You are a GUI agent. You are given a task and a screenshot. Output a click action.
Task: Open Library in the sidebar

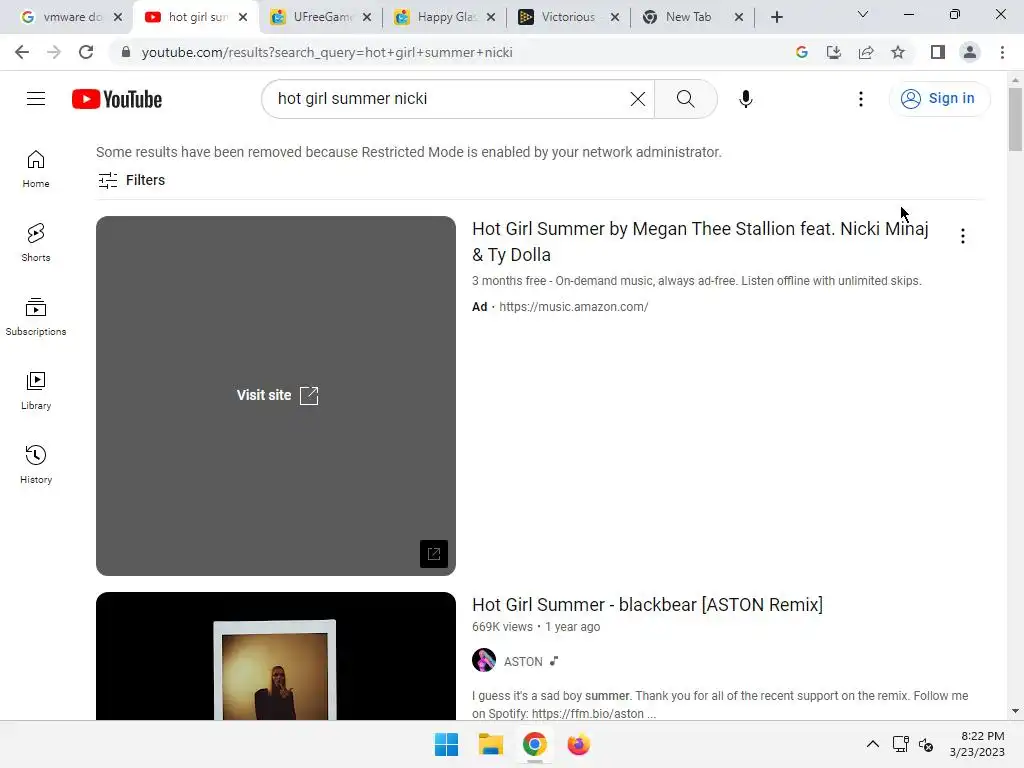pos(36,391)
